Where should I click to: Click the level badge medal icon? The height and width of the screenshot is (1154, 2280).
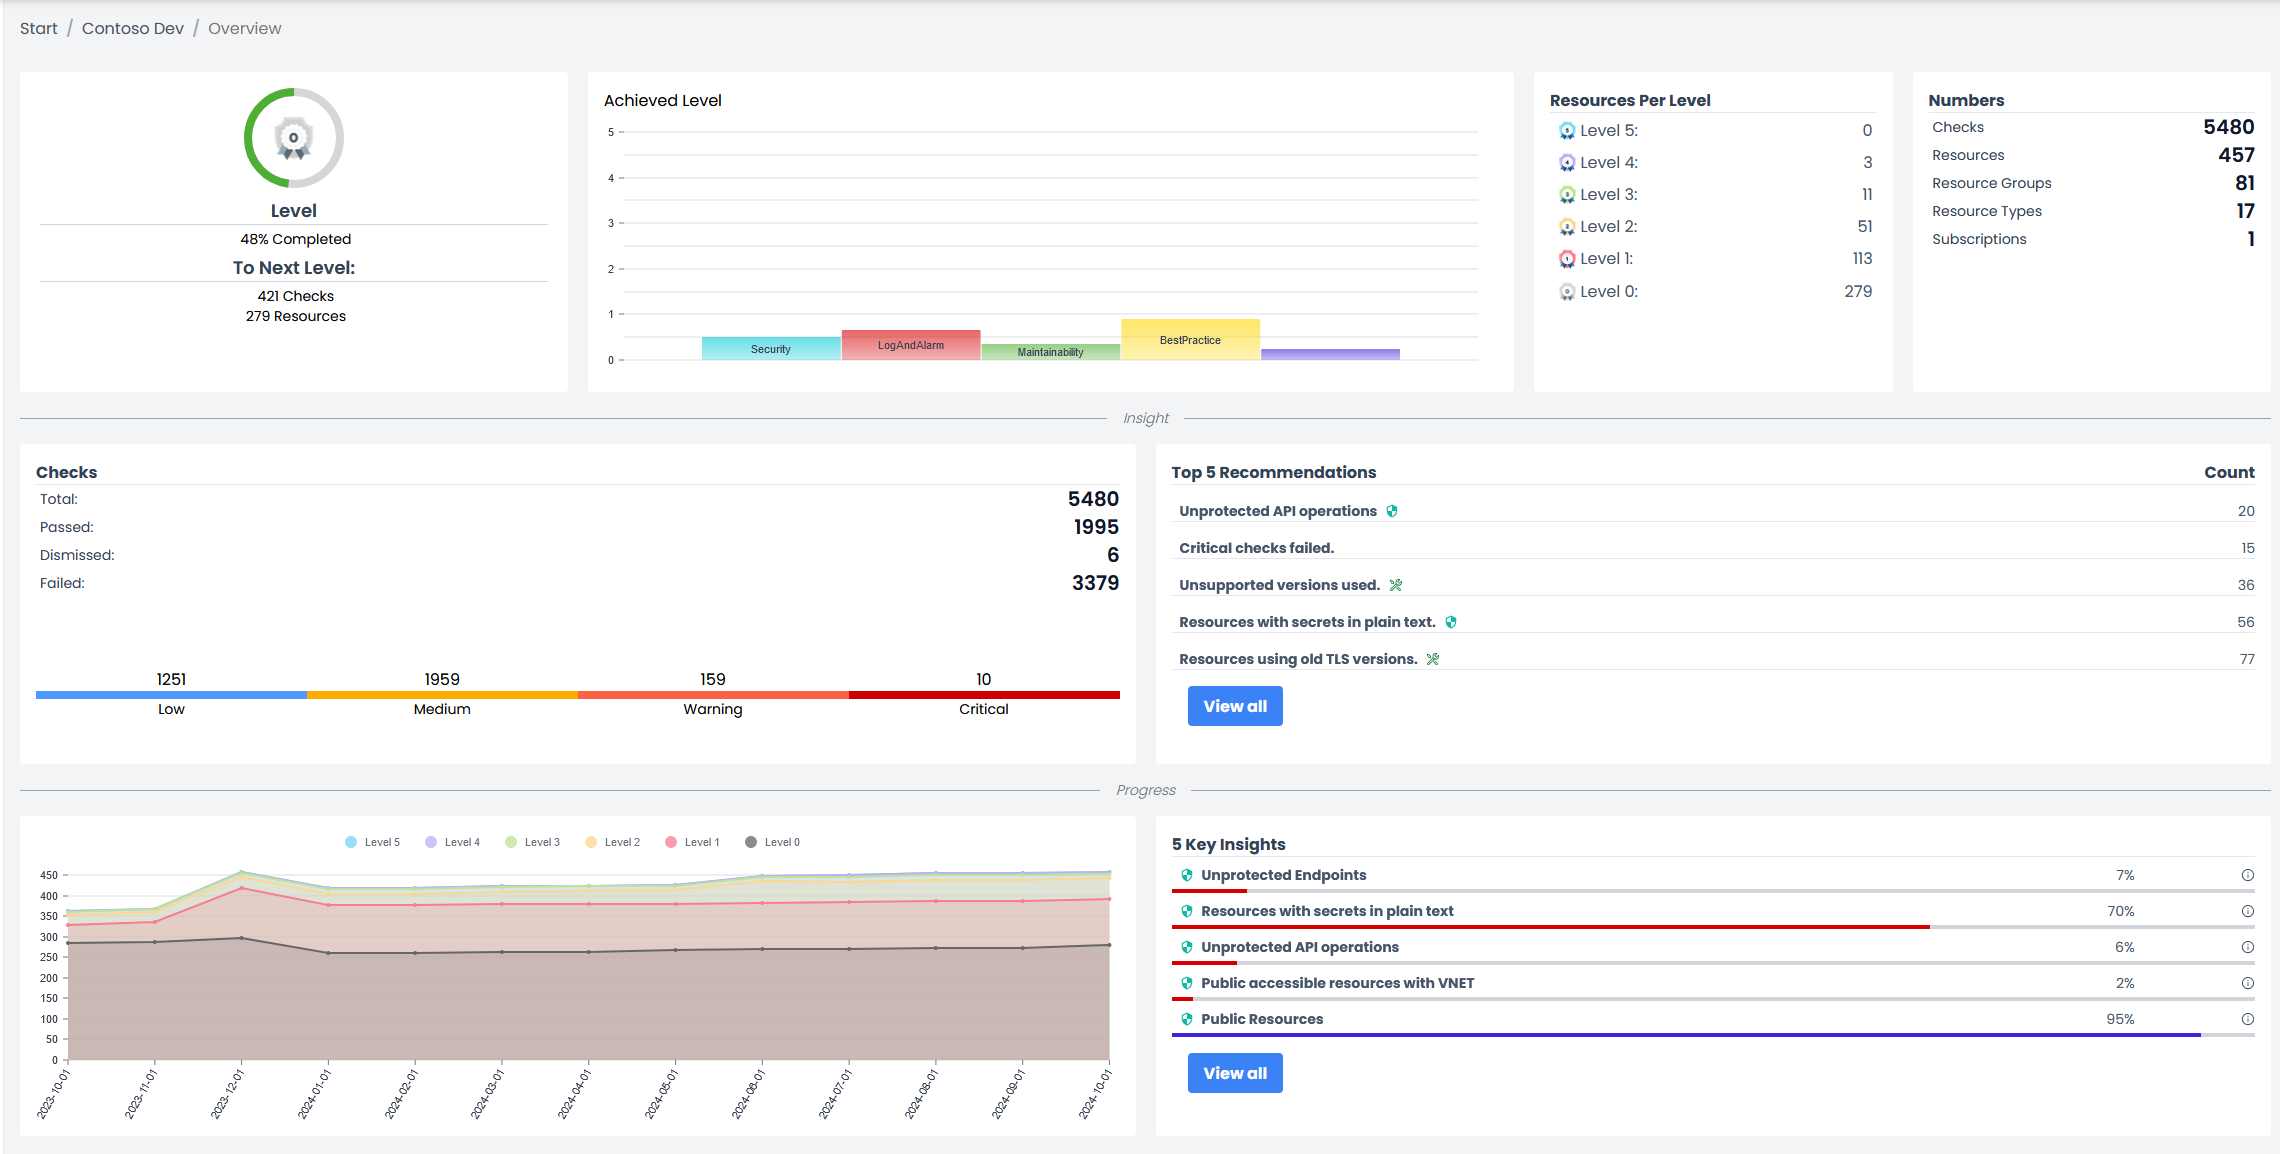pos(293,139)
